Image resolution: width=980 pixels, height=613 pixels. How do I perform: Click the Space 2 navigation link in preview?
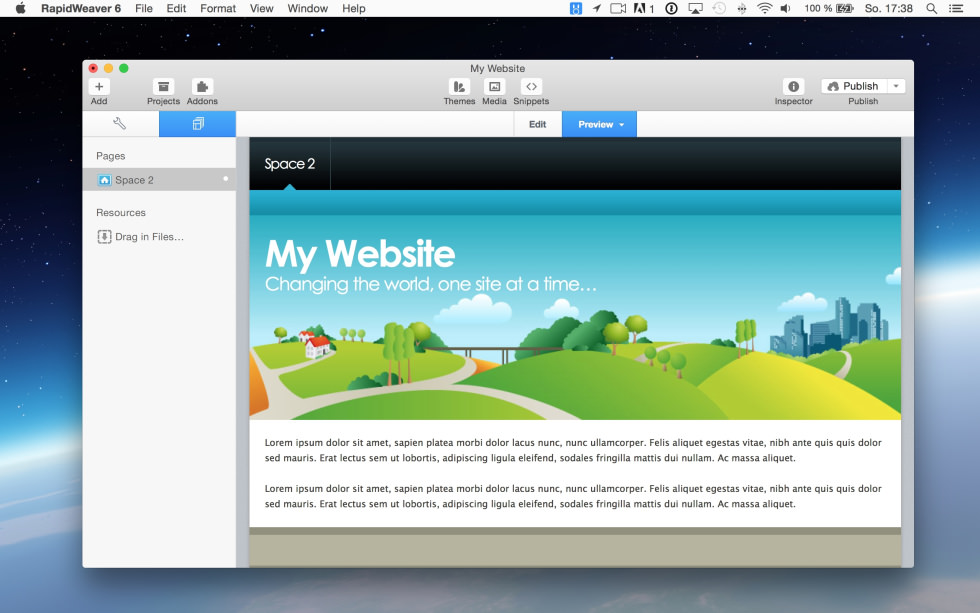pos(289,164)
